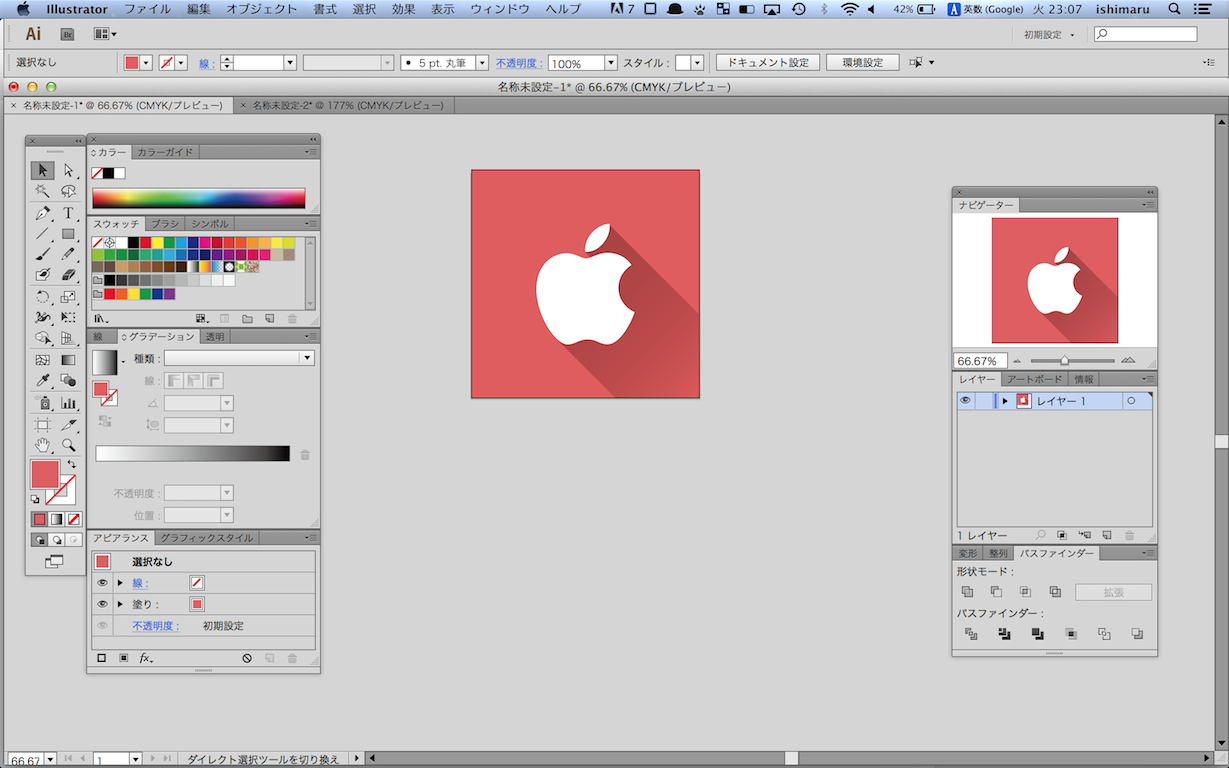Switch to the ブラシ tab
This screenshot has height=768, width=1229.
(x=165, y=224)
